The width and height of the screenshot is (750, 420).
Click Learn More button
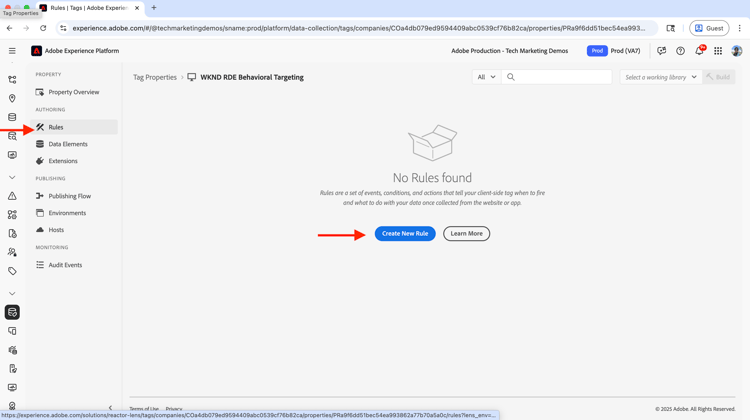[x=466, y=233]
